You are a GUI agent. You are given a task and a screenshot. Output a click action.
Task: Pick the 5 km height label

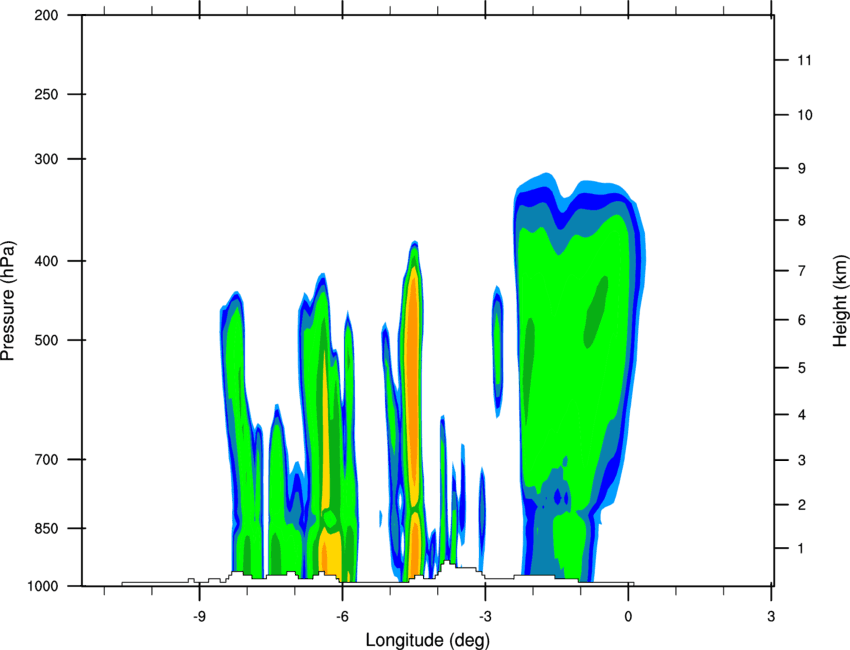coord(801,368)
